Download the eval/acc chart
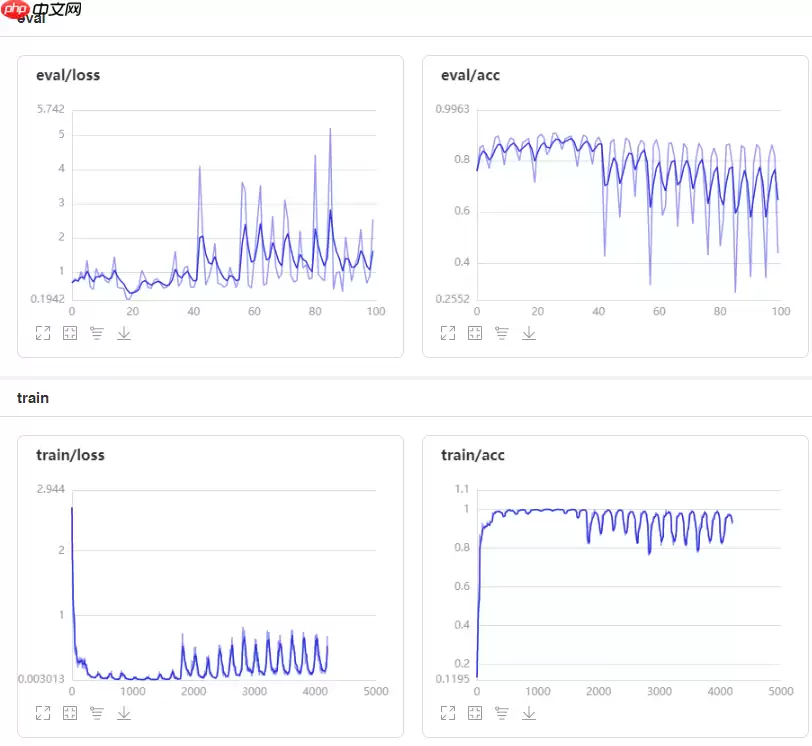The width and height of the screenshot is (812, 746). pyautogui.click(x=529, y=333)
